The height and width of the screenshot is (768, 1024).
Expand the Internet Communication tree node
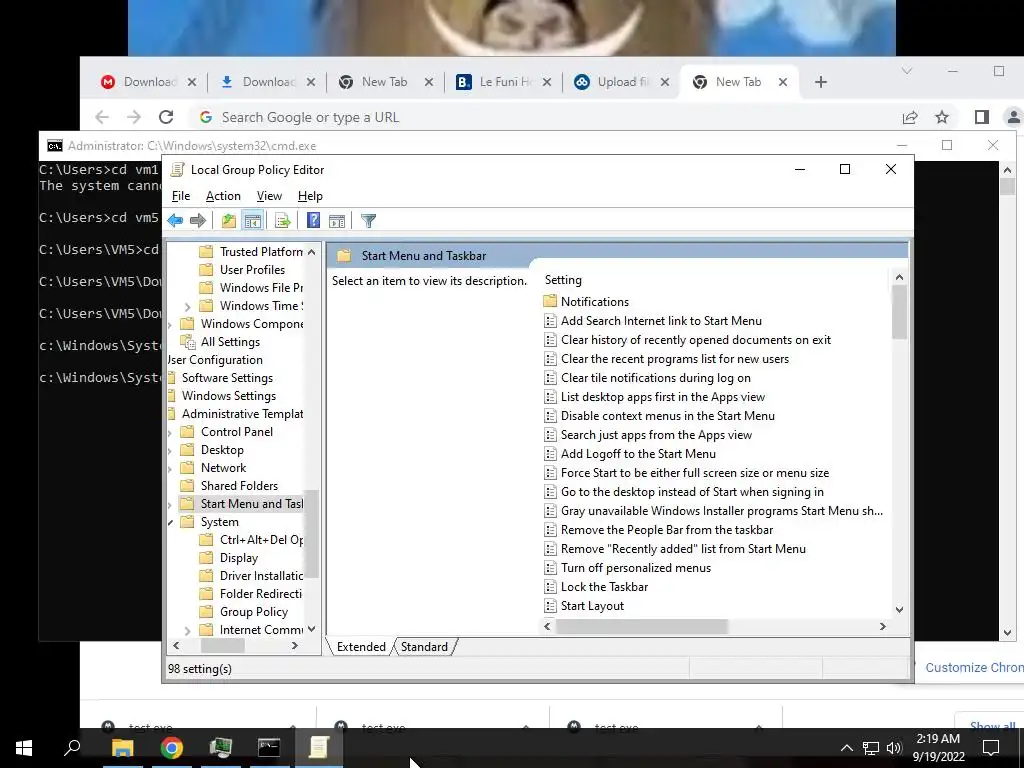(x=187, y=630)
